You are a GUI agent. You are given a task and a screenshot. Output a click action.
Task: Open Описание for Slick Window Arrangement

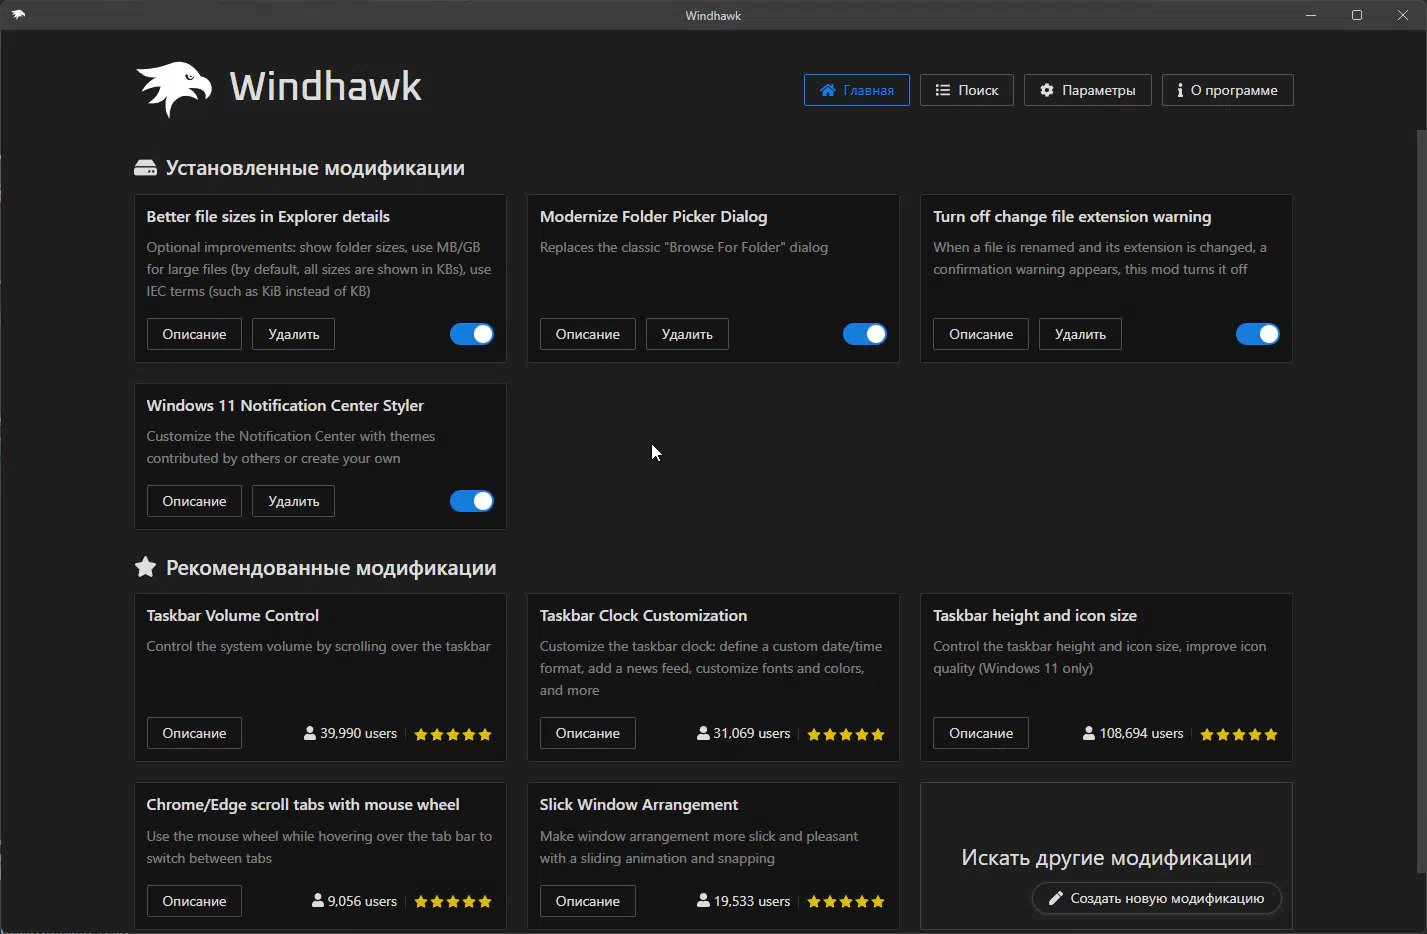(588, 901)
